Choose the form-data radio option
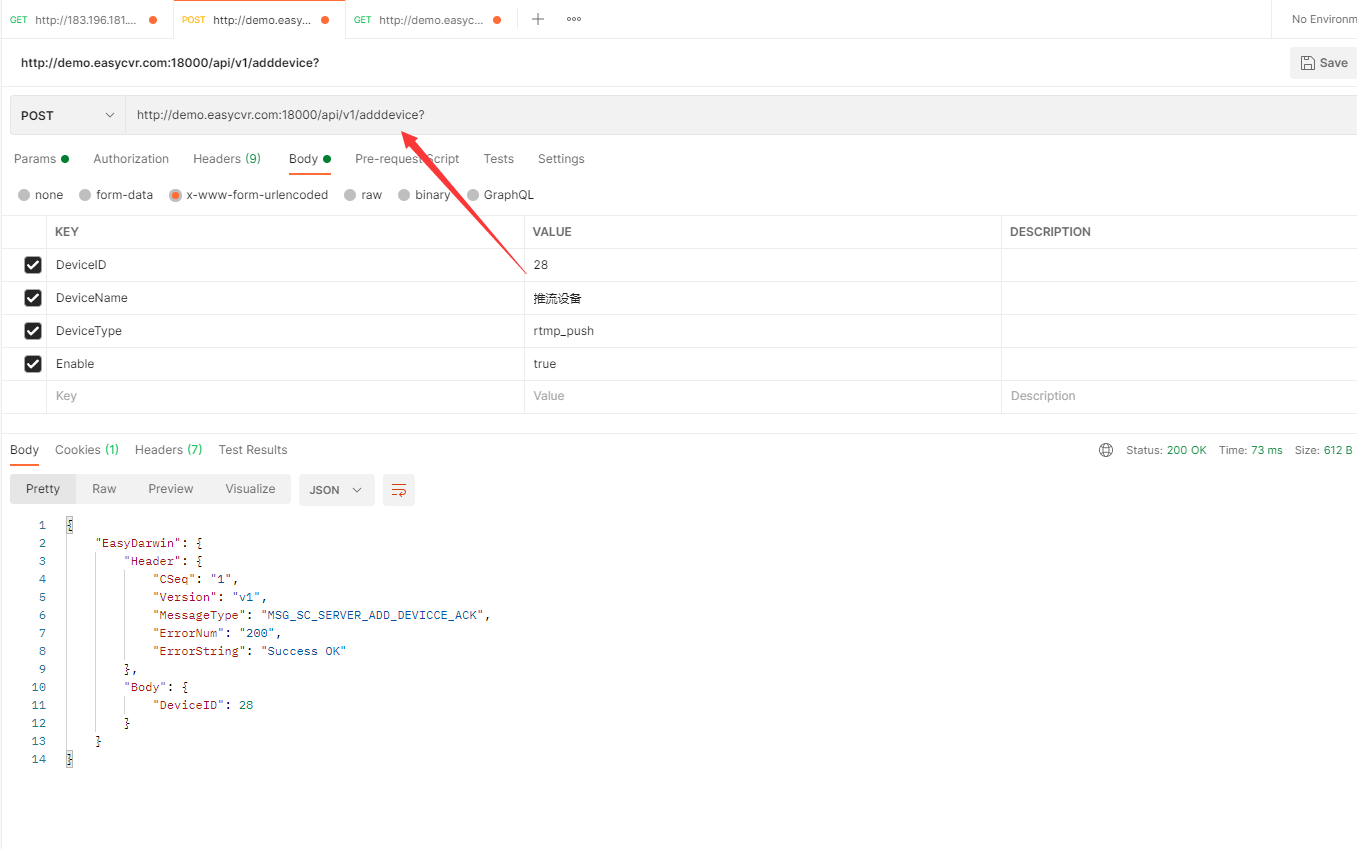This screenshot has height=849, width=1357. point(86,195)
